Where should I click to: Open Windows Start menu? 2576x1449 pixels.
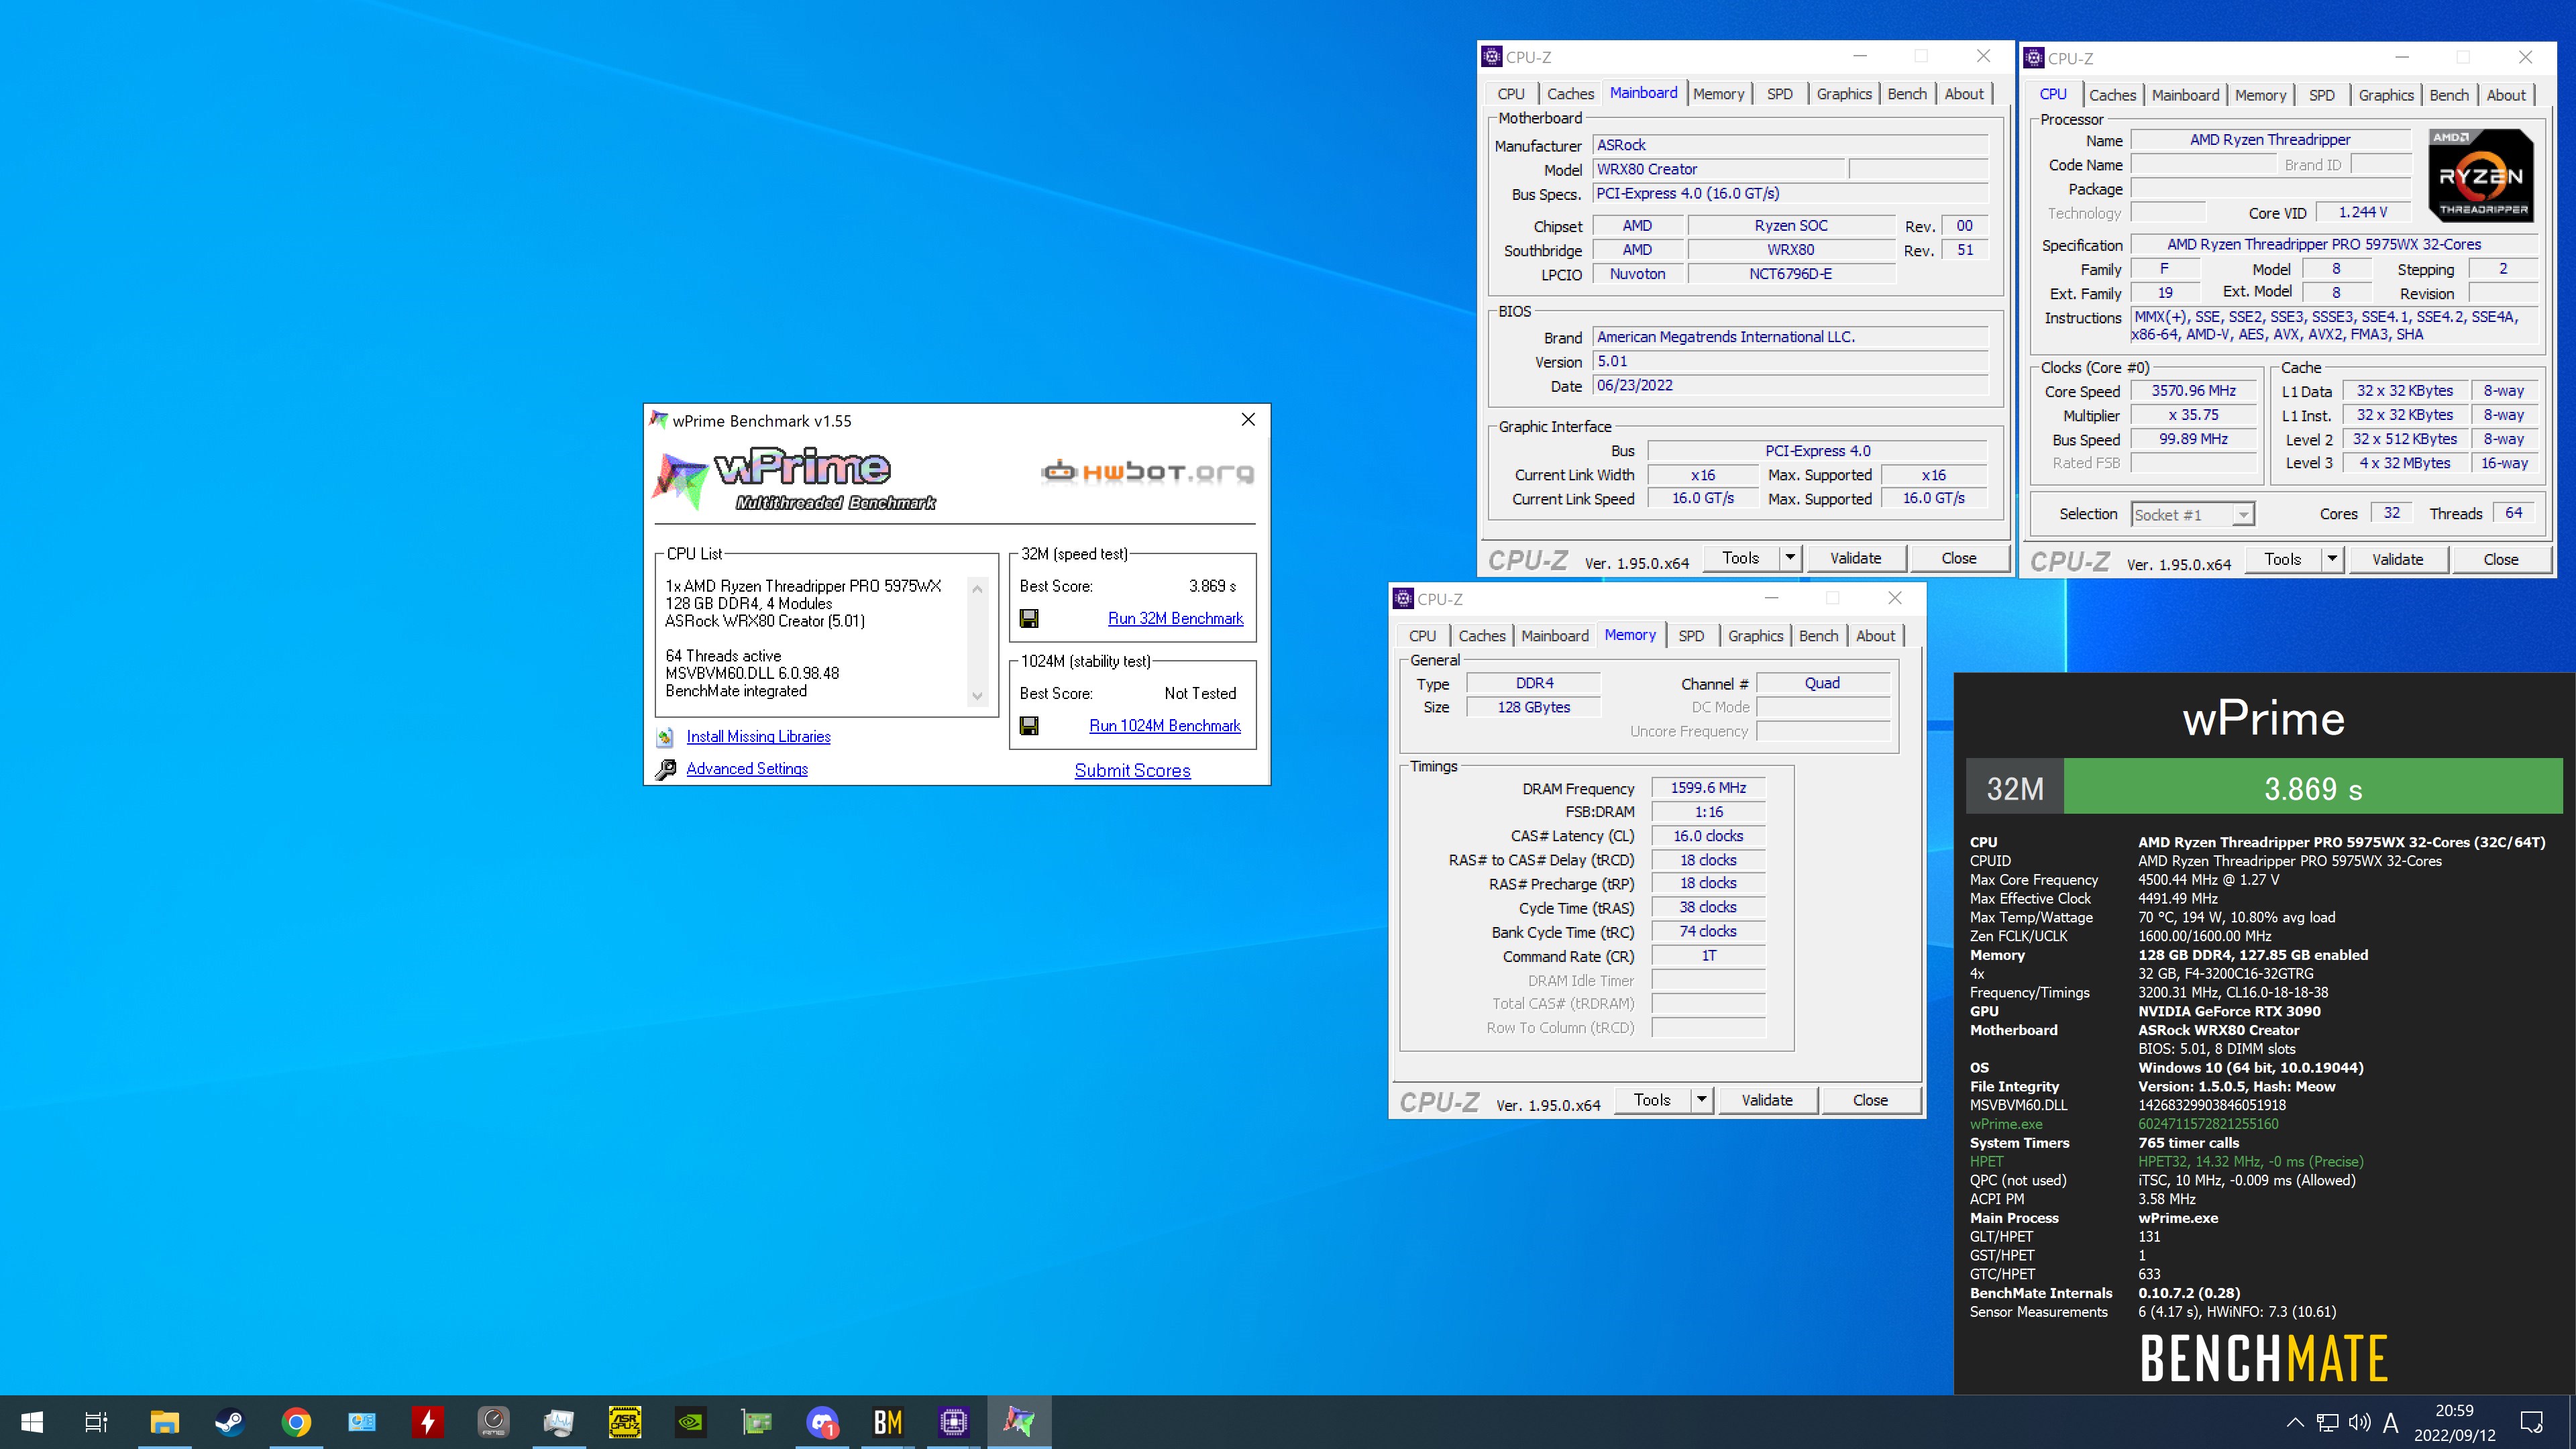click(x=32, y=1421)
